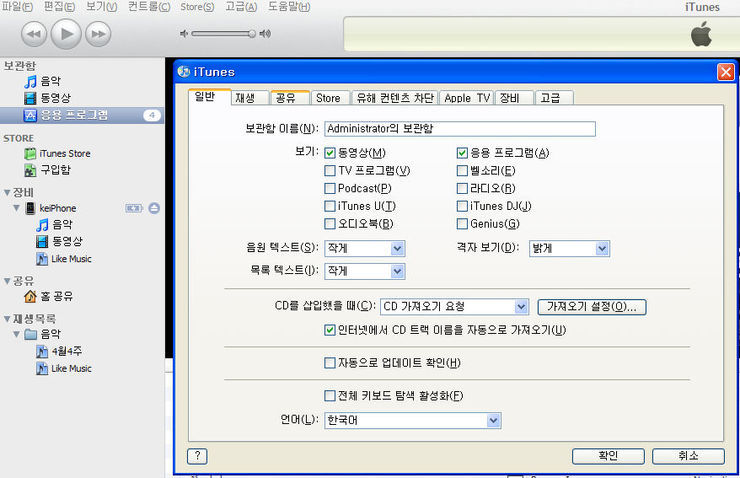Switch to the 재생 tab

point(250,98)
